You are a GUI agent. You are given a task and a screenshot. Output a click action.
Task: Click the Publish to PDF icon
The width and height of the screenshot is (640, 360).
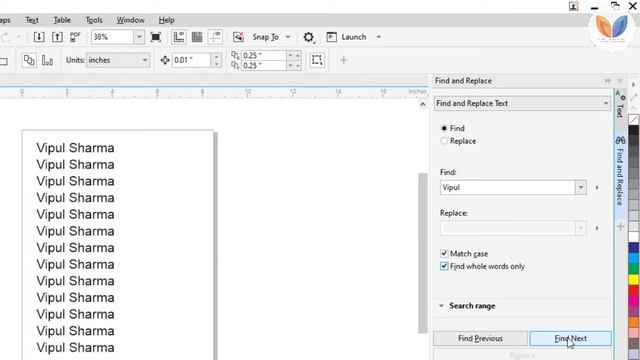pos(75,37)
